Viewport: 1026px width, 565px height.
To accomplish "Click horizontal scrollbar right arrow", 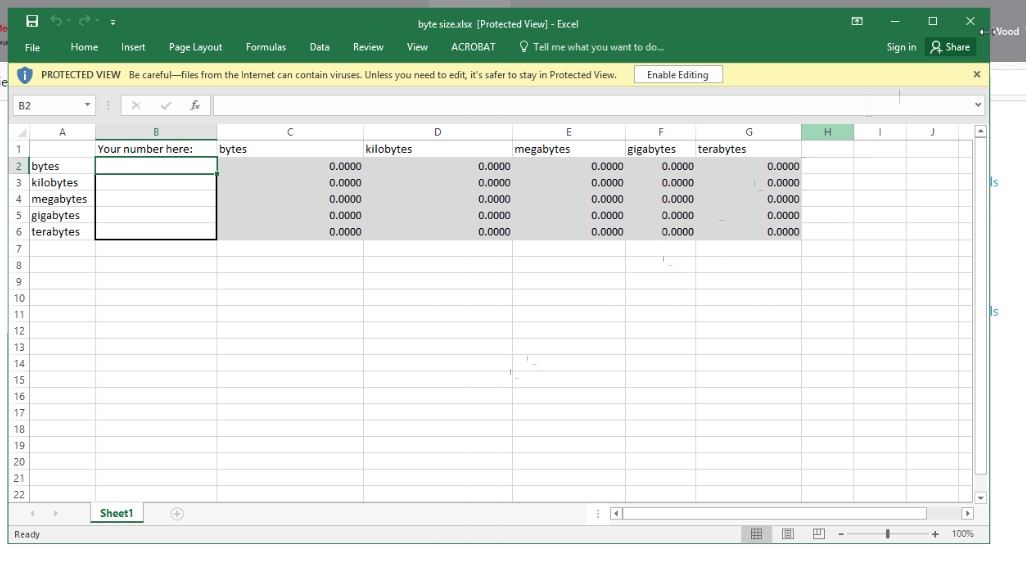I will tap(967, 514).
